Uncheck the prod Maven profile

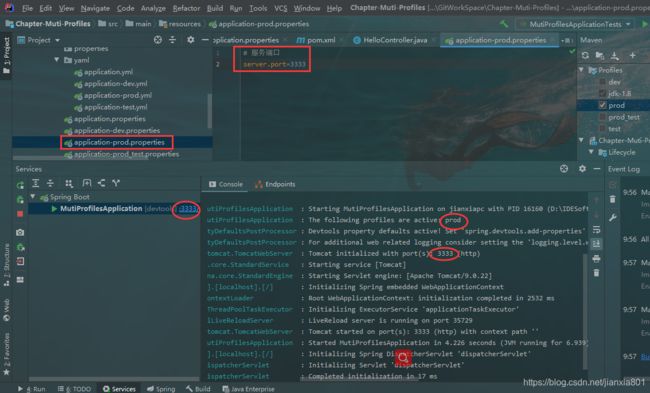[x=602, y=105]
